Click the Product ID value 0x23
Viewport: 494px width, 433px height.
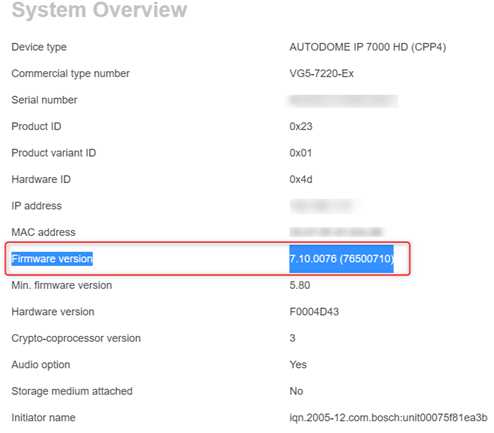tap(301, 126)
